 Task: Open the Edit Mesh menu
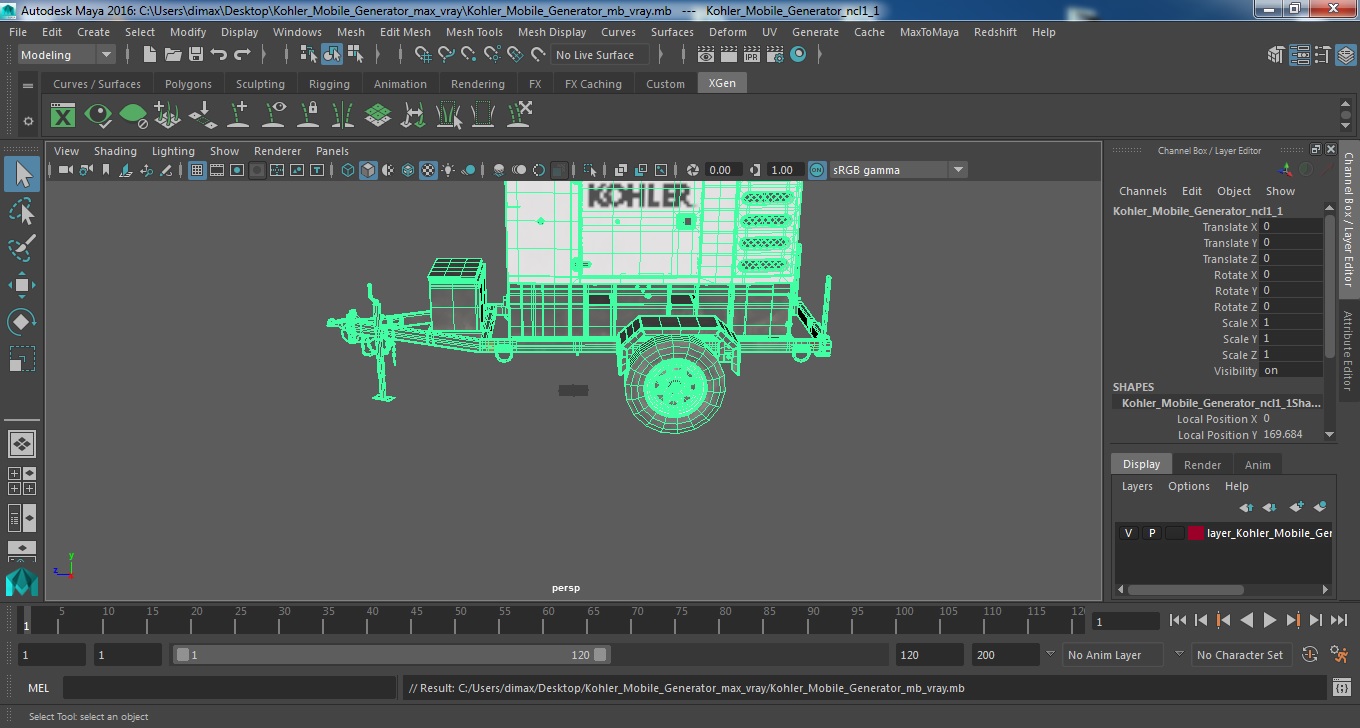[x=405, y=32]
